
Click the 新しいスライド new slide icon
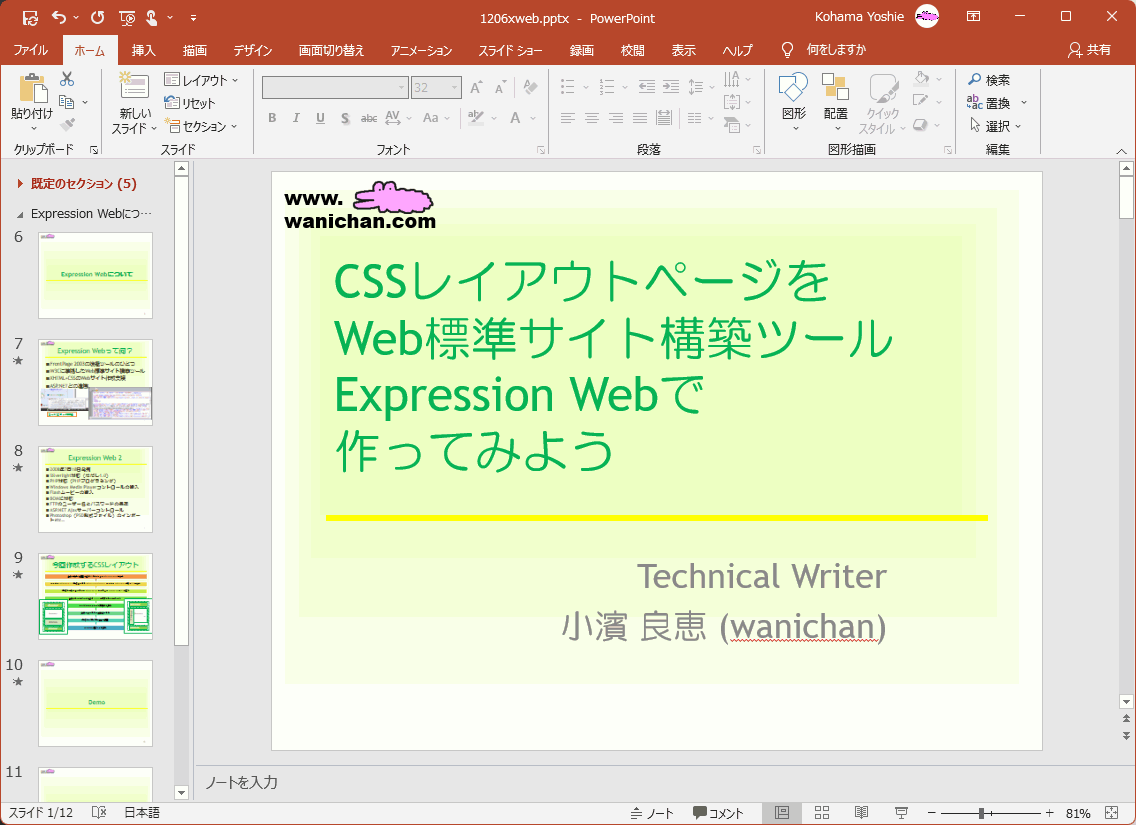[x=135, y=87]
